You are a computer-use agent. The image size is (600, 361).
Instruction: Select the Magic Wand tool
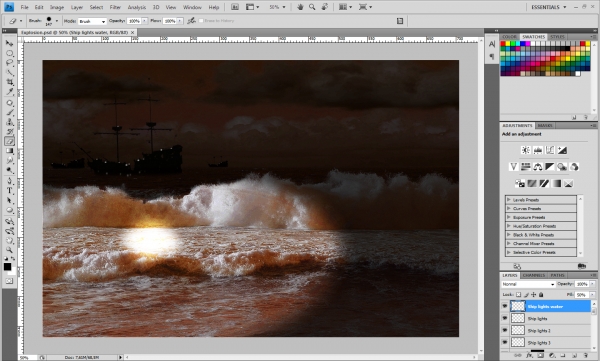pos(9,72)
